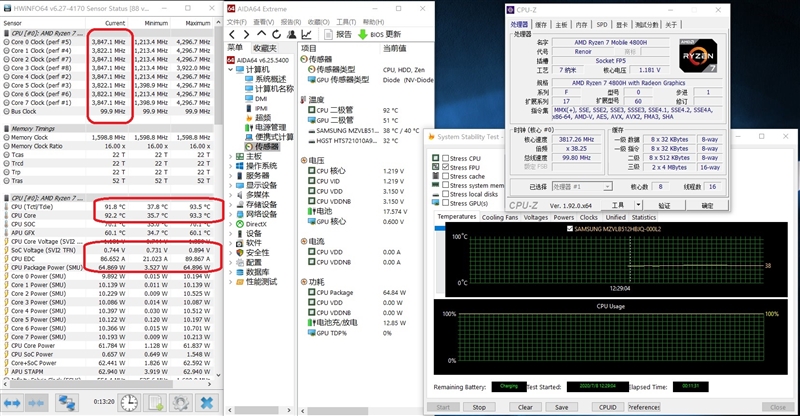Switch to Cooling Fans tab
Viewport: 800px width, 416px height.
[x=499, y=217]
